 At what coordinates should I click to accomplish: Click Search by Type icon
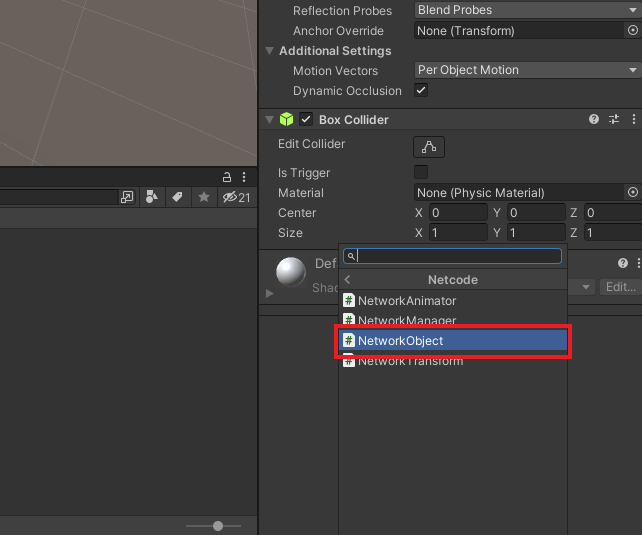pyautogui.click(x=152, y=197)
